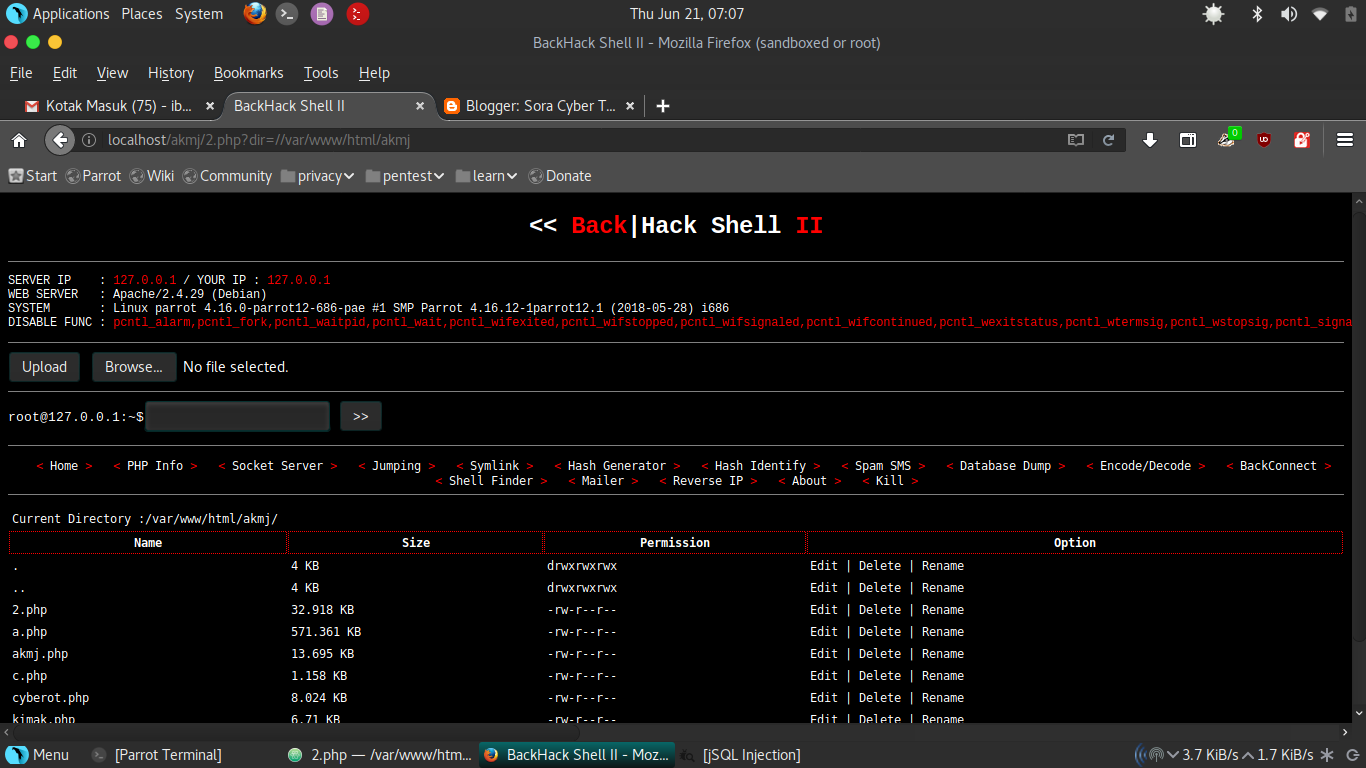
Task: Focus the address bar URL field
Action: [x=580, y=140]
